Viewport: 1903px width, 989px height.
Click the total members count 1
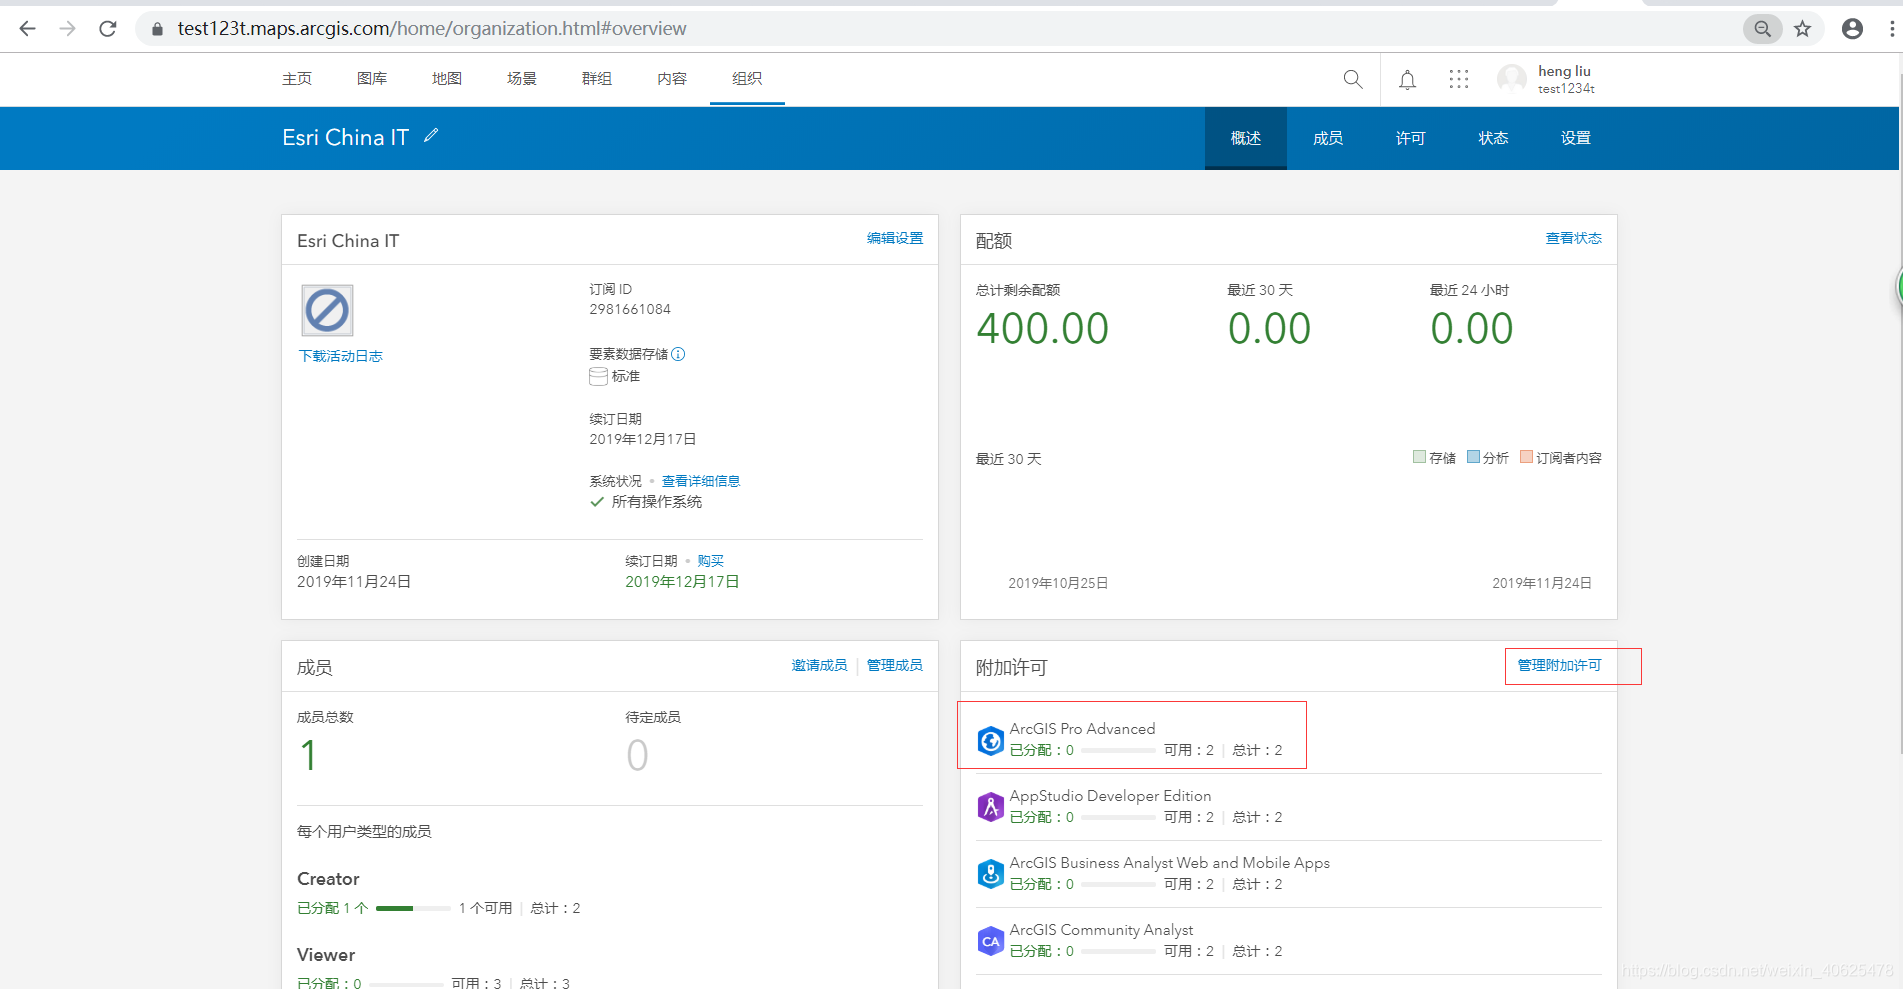308,755
